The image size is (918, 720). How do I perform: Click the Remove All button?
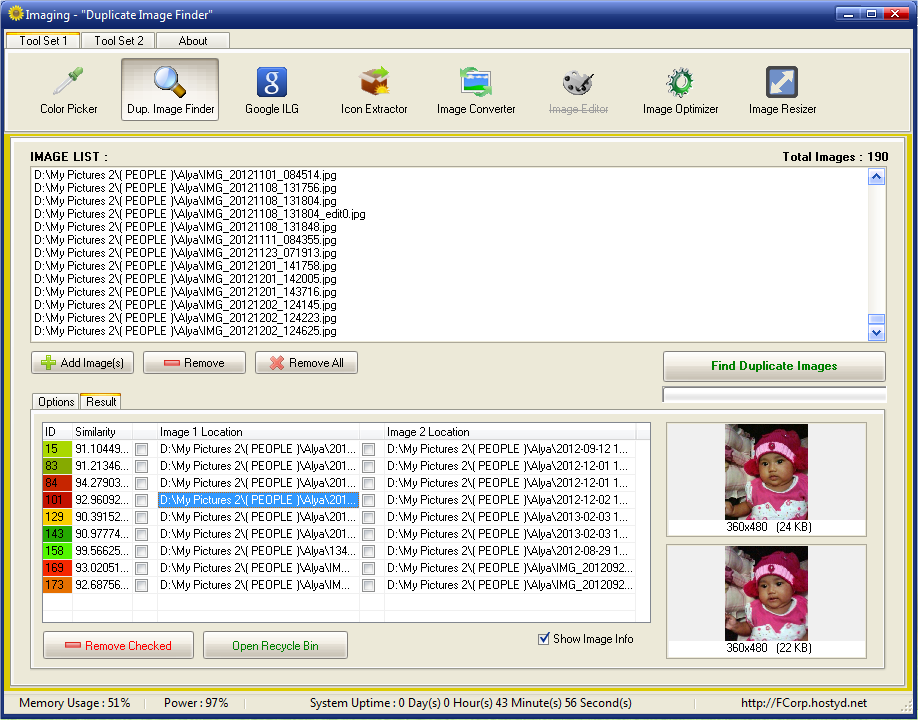tap(306, 363)
